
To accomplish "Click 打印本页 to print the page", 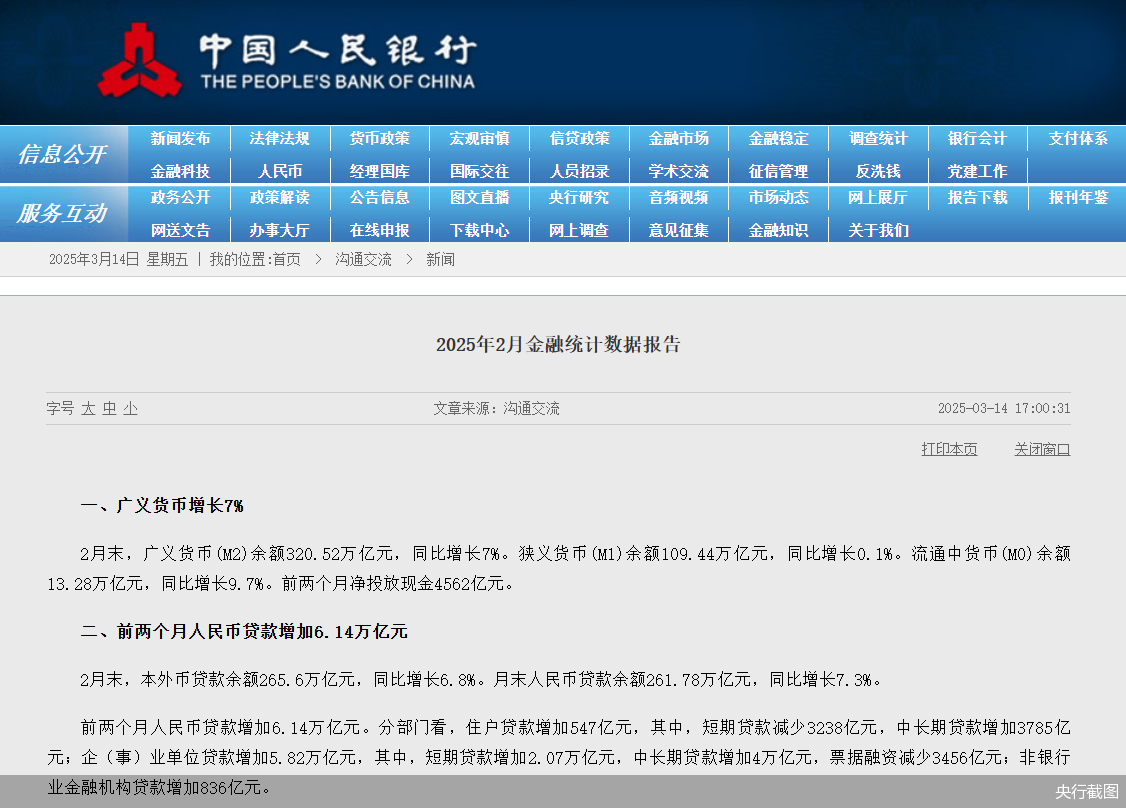I will (x=949, y=450).
